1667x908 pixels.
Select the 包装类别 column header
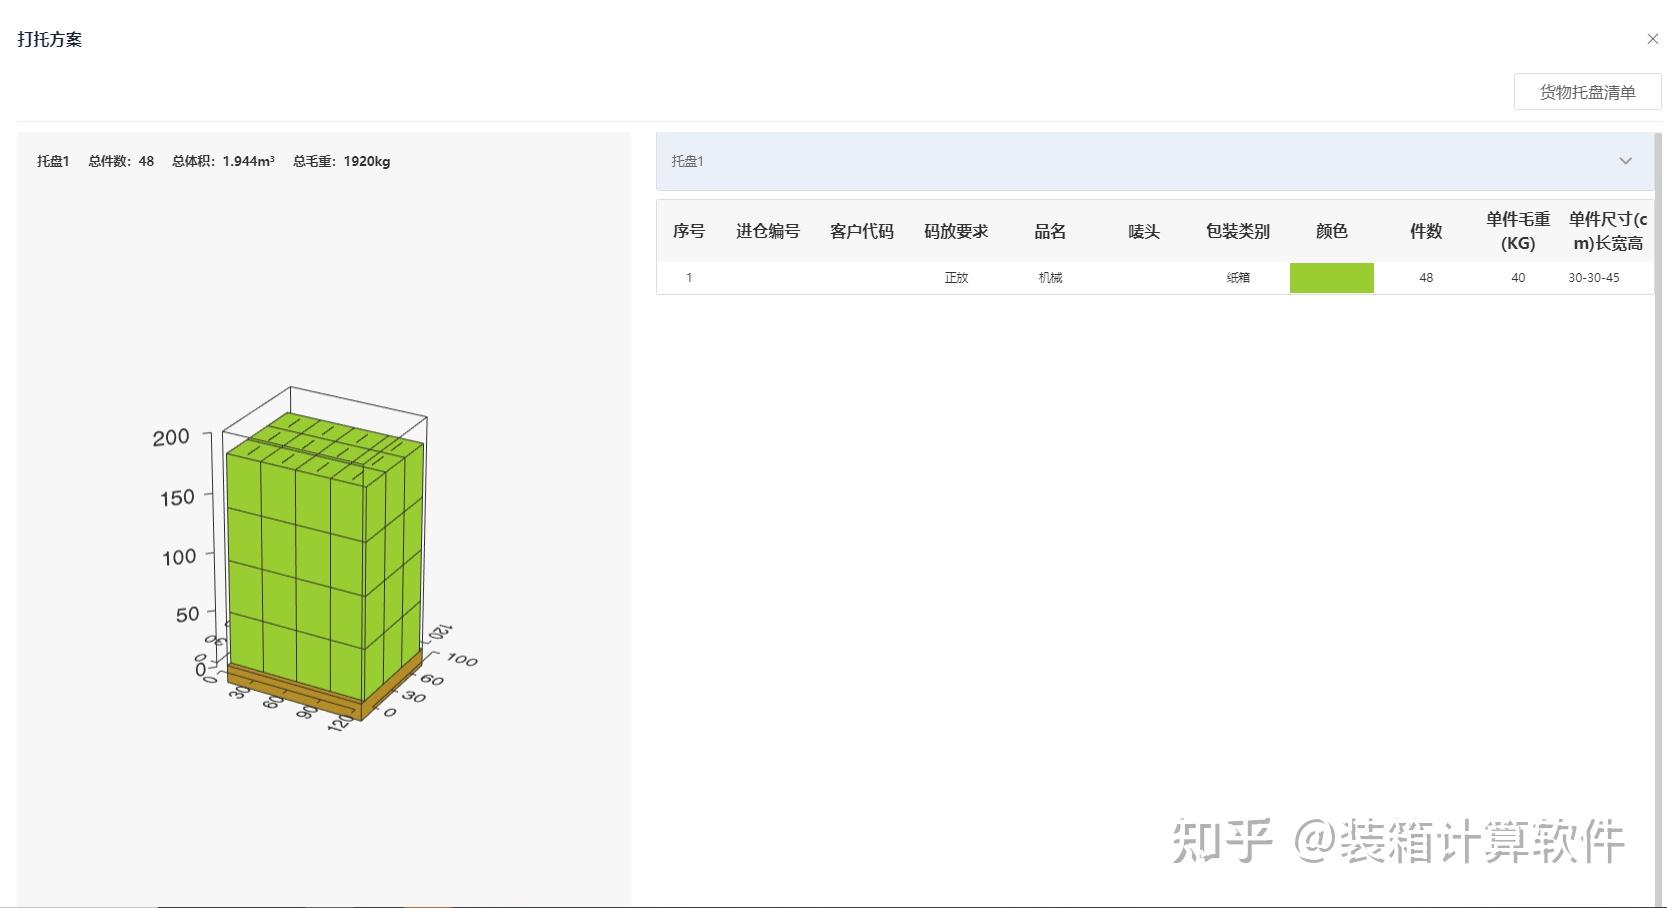pos(1239,231)
